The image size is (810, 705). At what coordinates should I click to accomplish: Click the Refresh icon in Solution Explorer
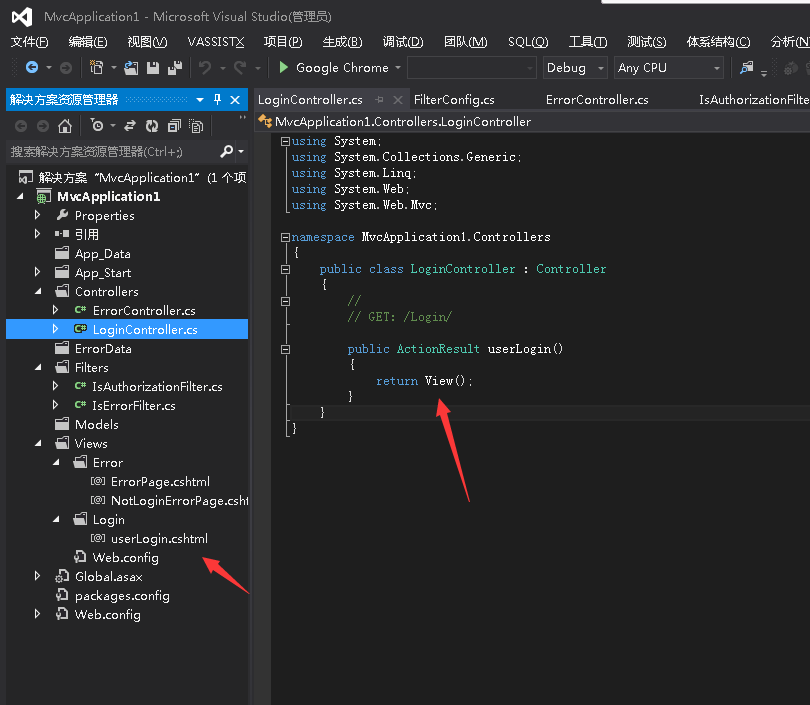151,126
